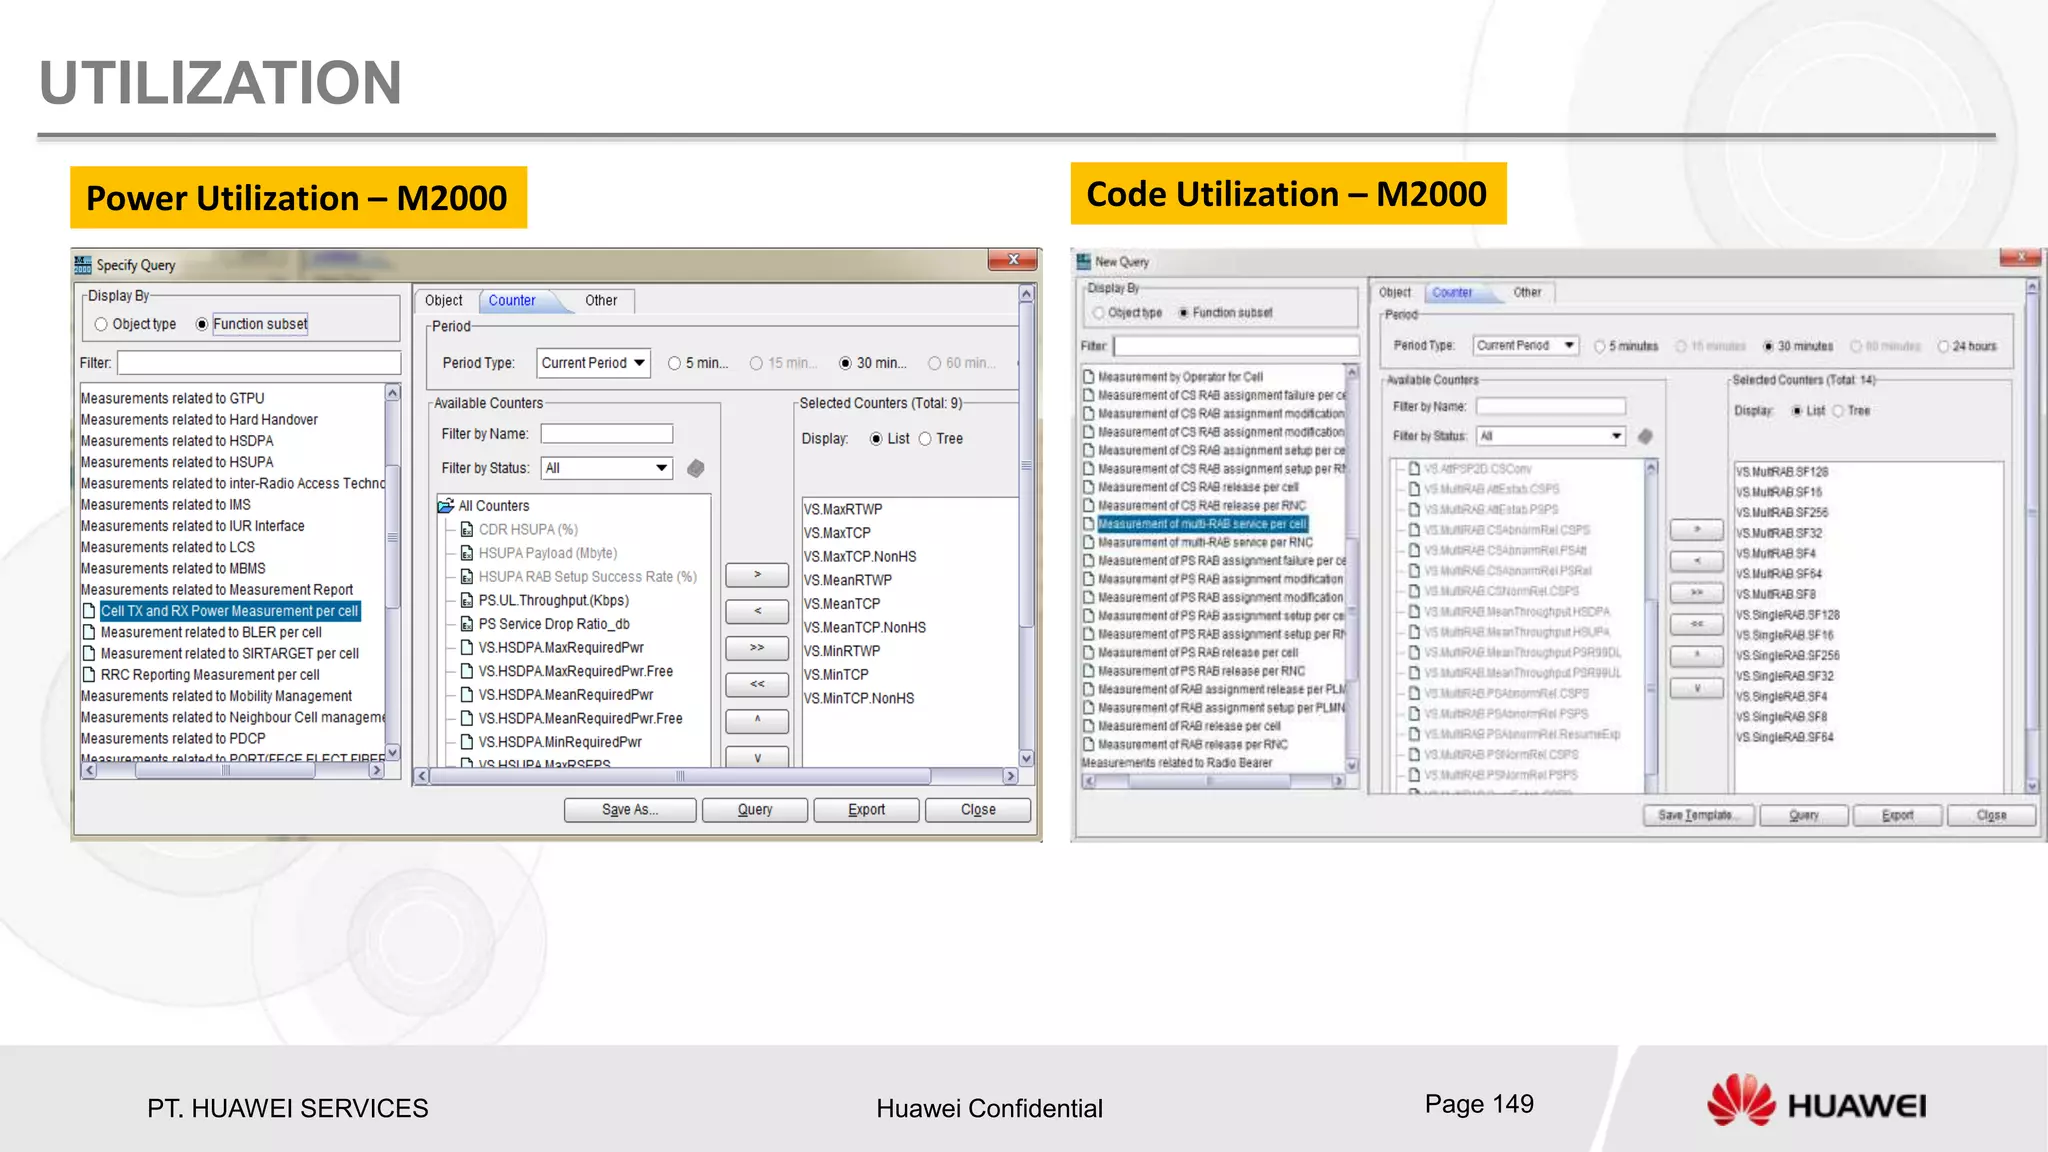Click the New Query window title icon
Screen dimensions: 2048x1152
(x=1084, y=262)
